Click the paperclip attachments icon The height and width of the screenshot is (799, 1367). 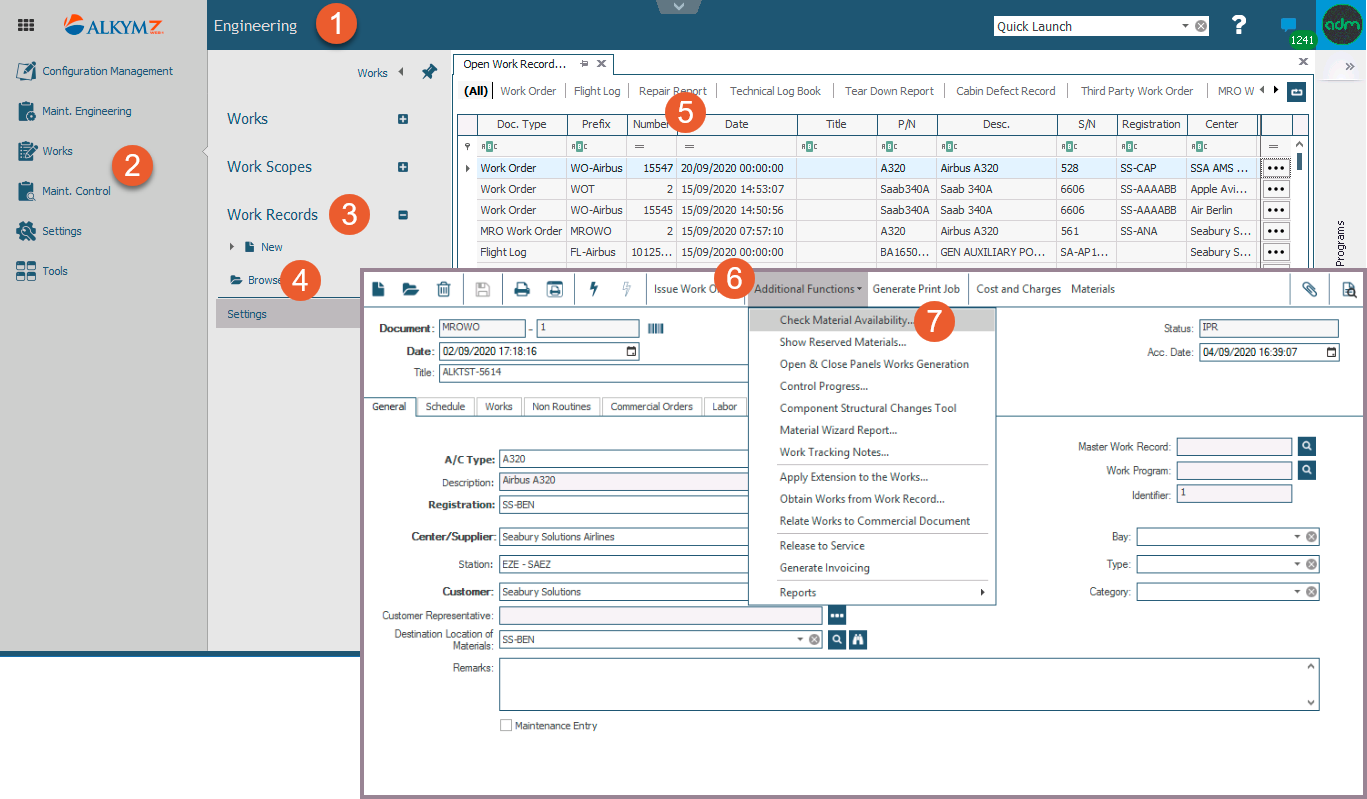tap(1309, 289)
